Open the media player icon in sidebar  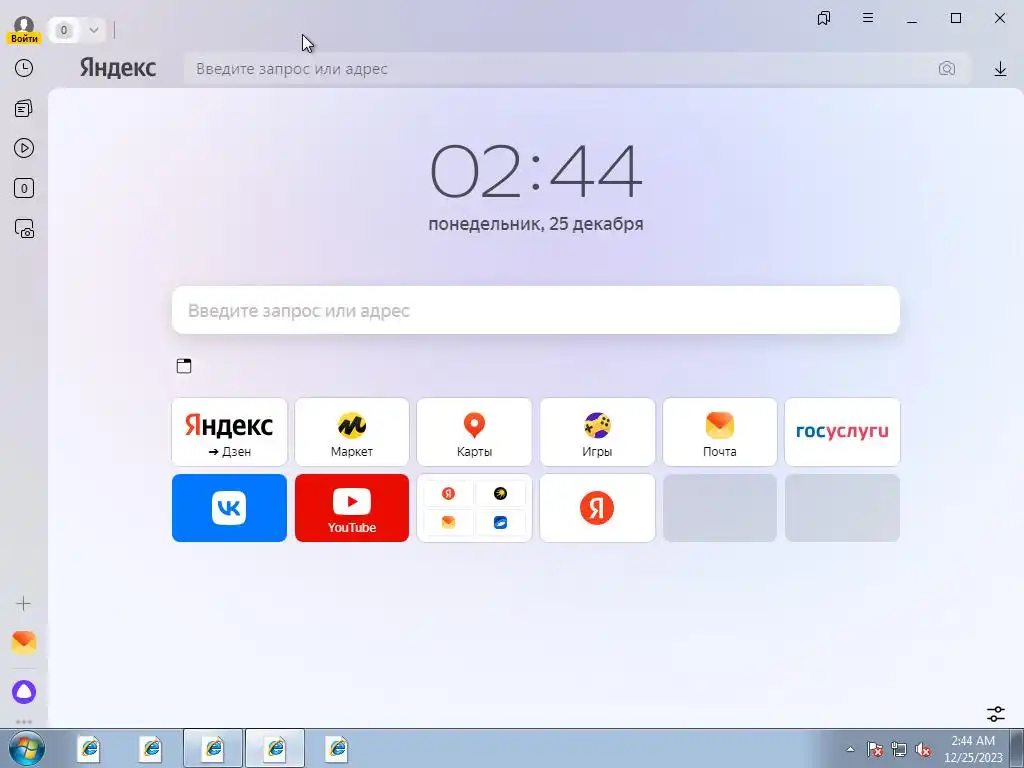pyautogui.click(x=24, y=148)
